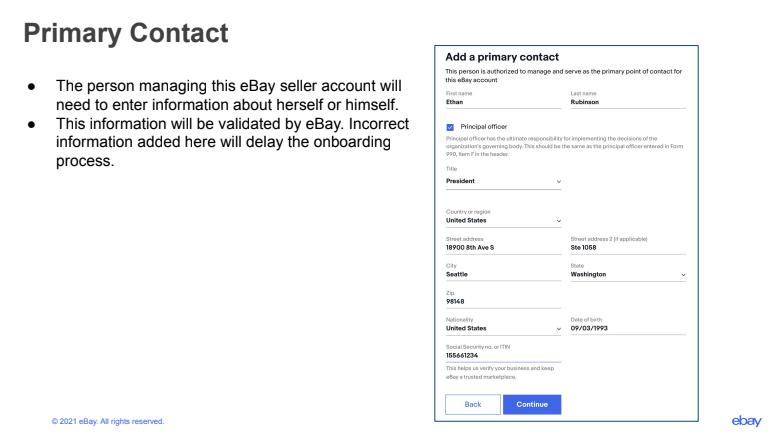
Task: Click the Last name field with Rubinson
Action: (628, 102)
